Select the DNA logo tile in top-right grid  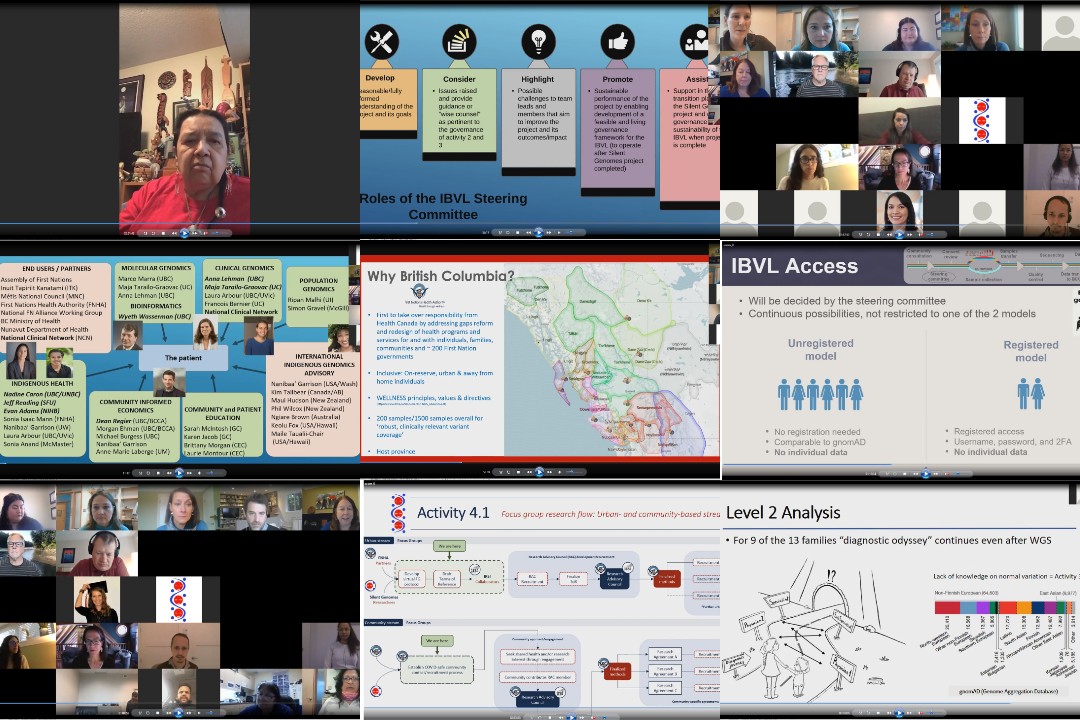pyautogui.click(x=982, y=121)
